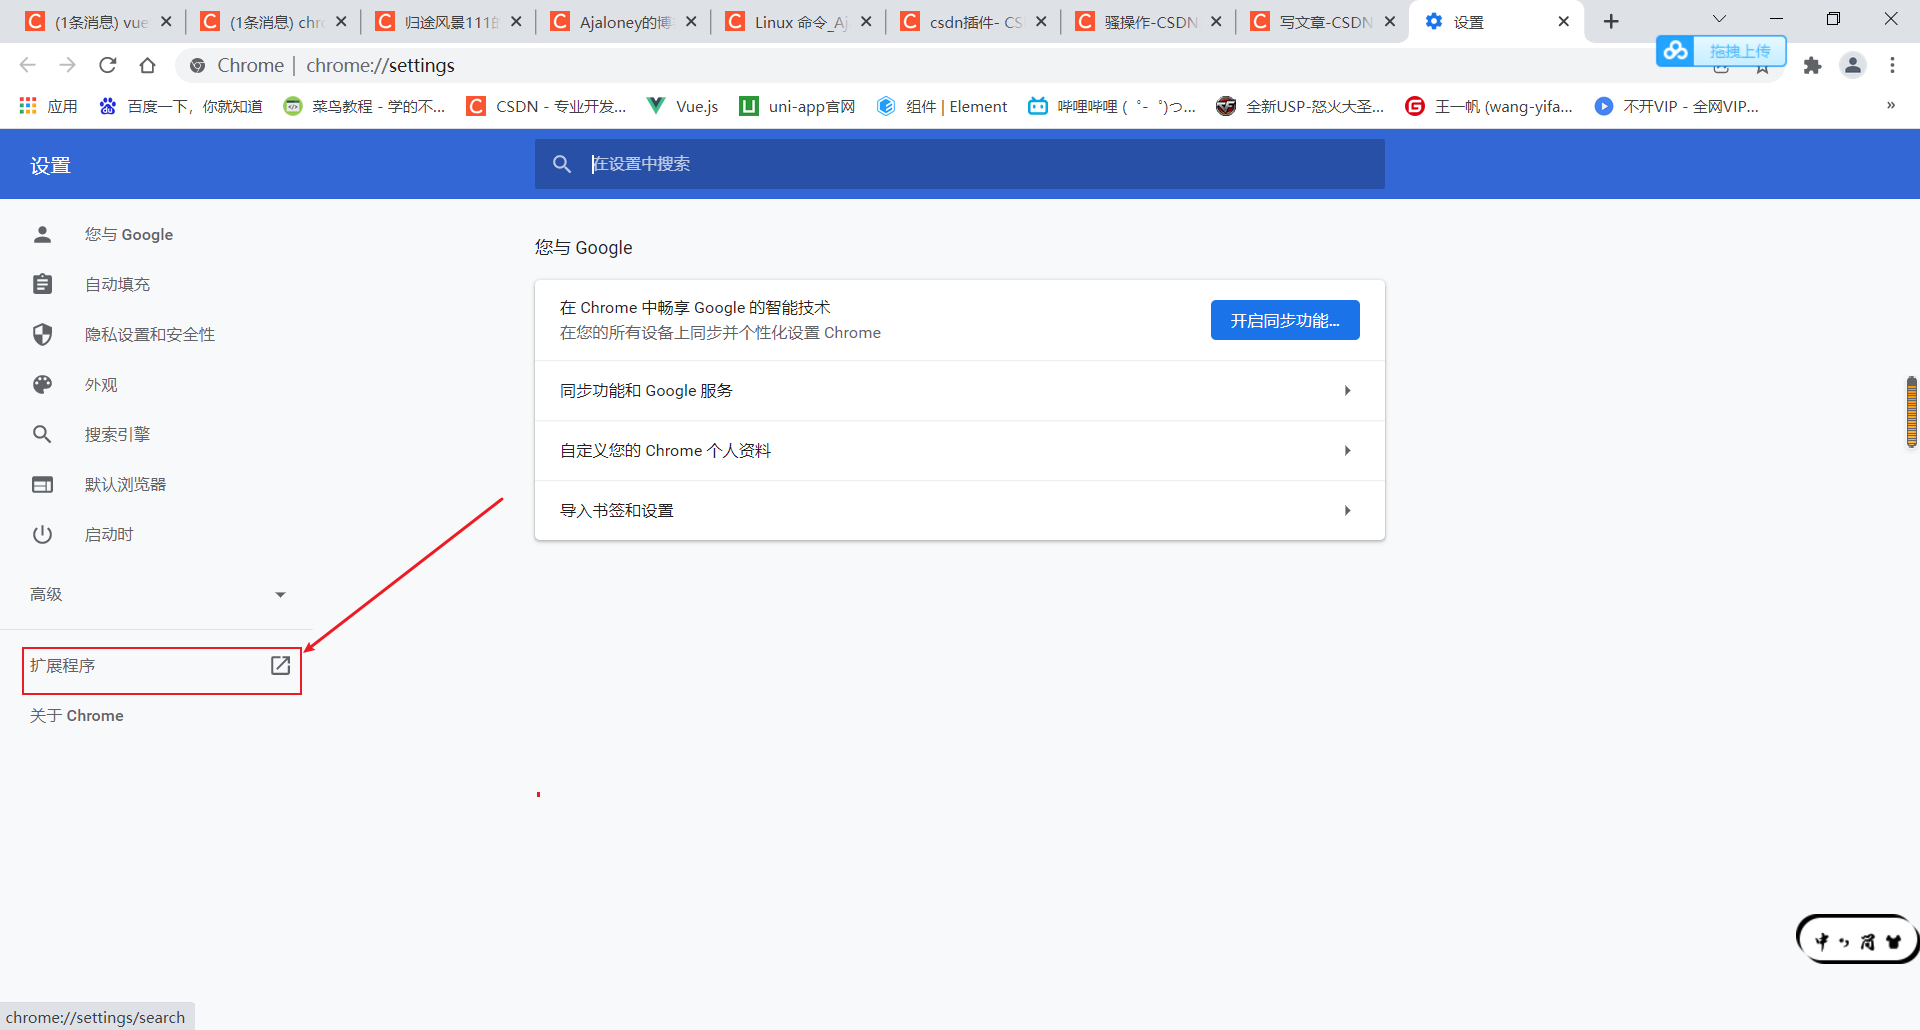This screenshot has width=1920, height=1030.
Task: Close the 设置 settings tab
Action: 1564,21
